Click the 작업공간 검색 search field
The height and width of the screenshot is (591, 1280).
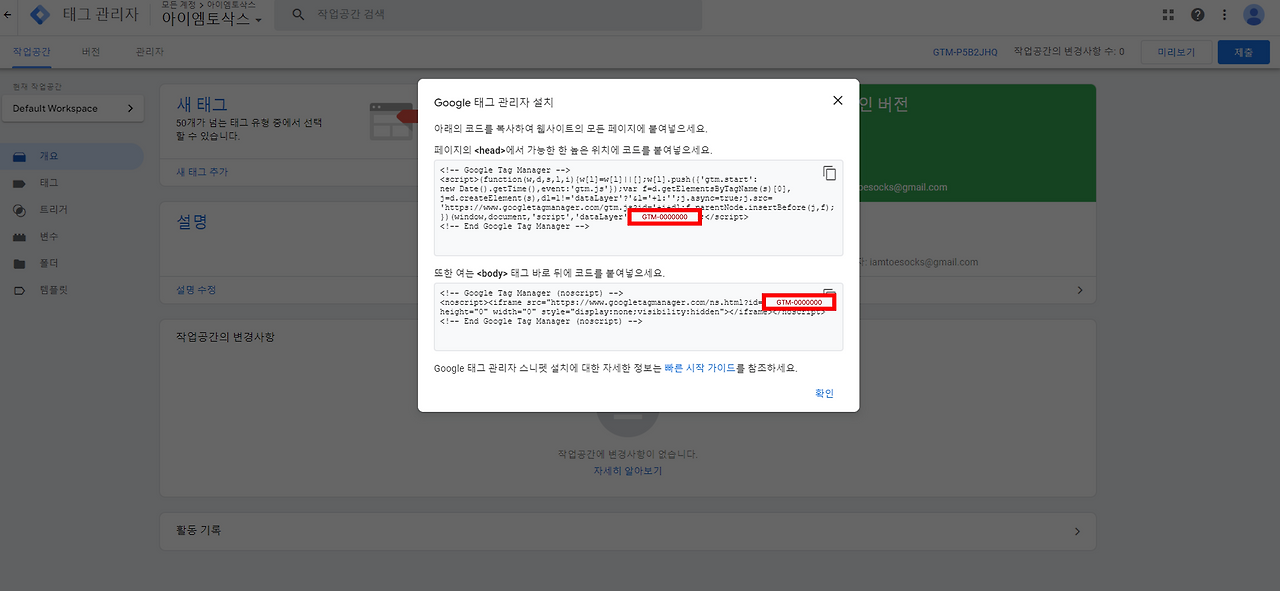pos(490,15)
